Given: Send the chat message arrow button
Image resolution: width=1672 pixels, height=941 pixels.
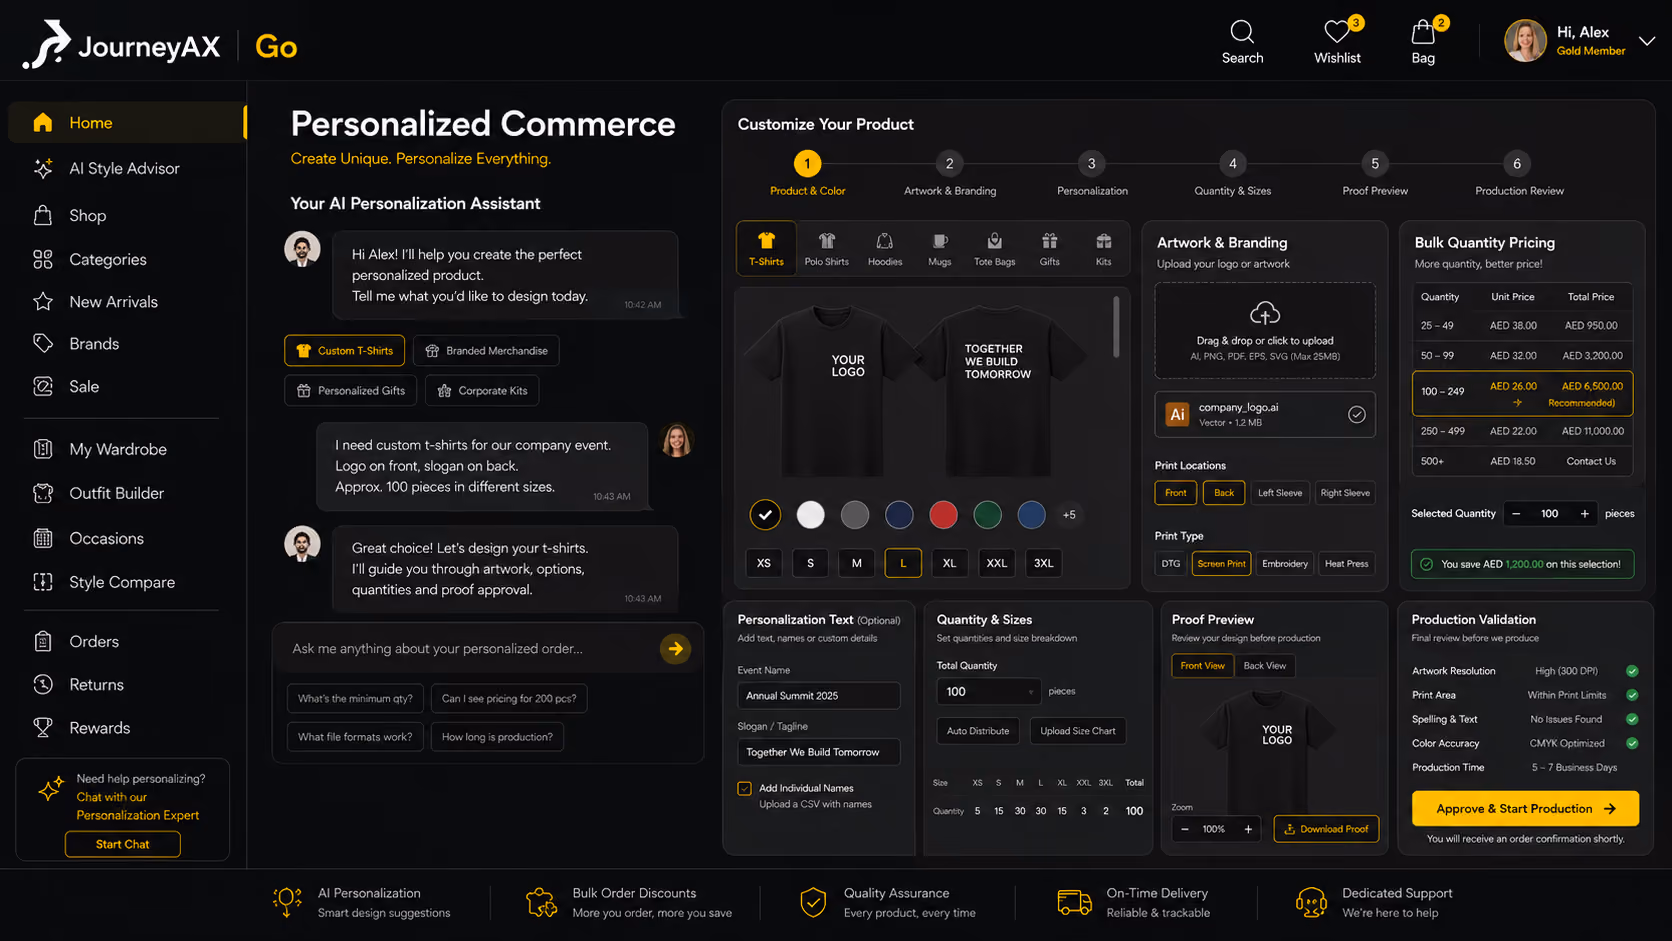Looking at the screenshot, I should (676, 649).
